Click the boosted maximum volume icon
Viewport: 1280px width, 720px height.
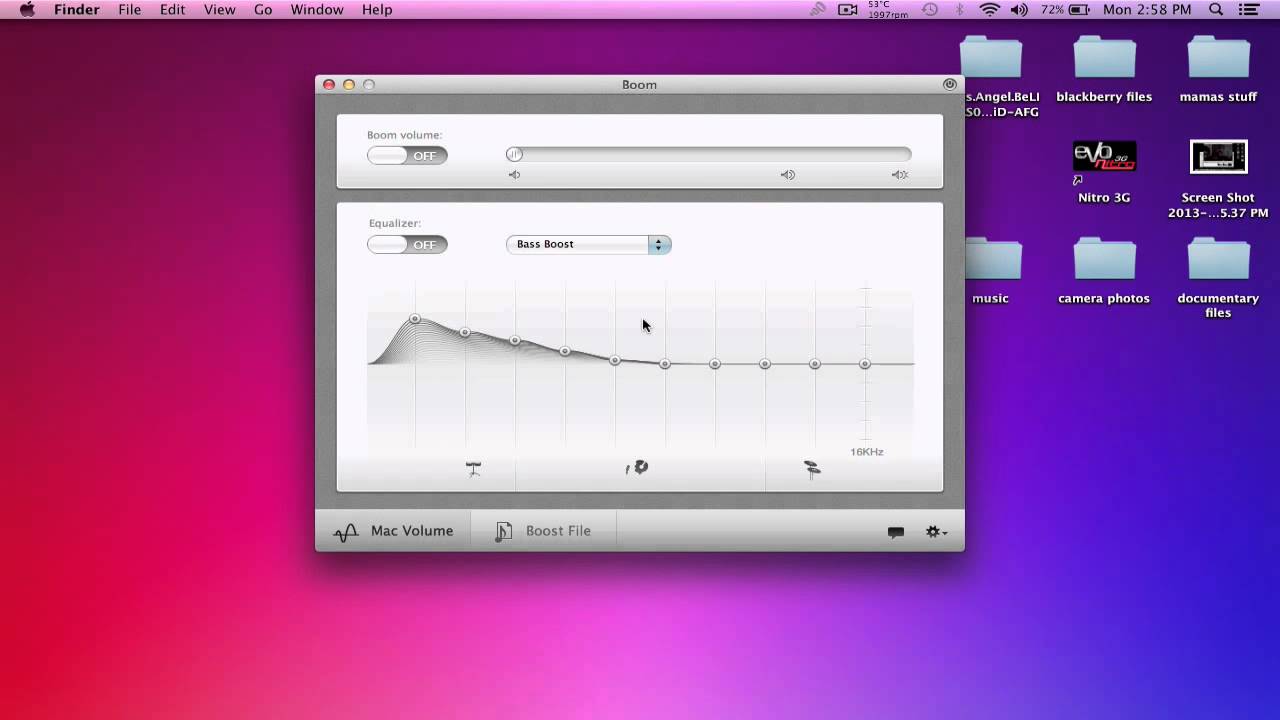coord(900,175)
